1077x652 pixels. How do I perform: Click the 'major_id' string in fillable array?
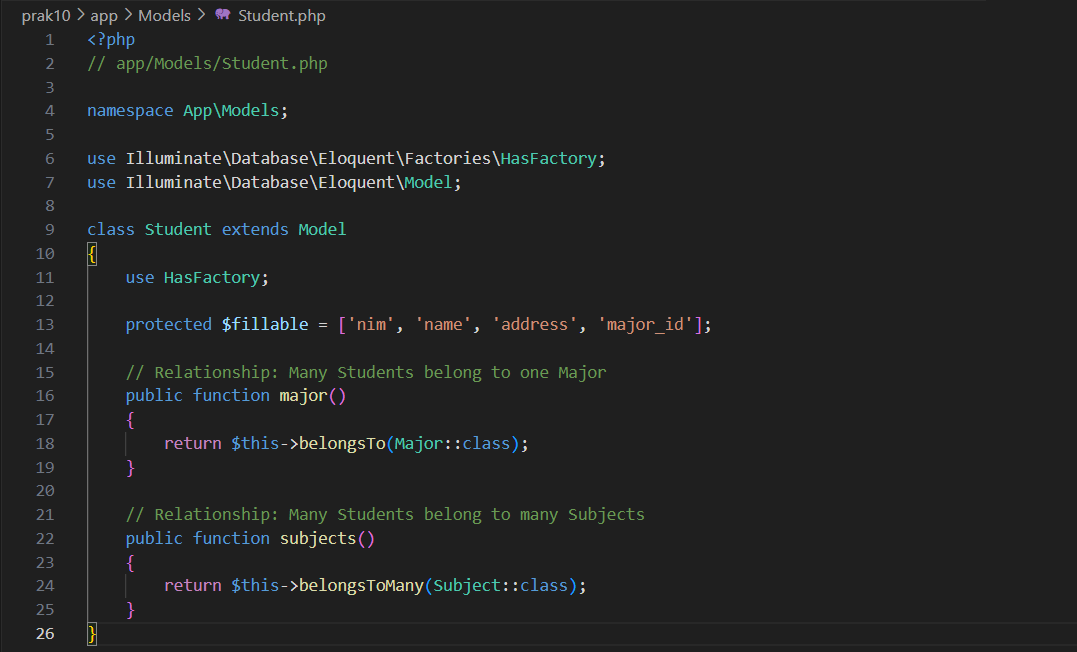(x=646, y=325)
